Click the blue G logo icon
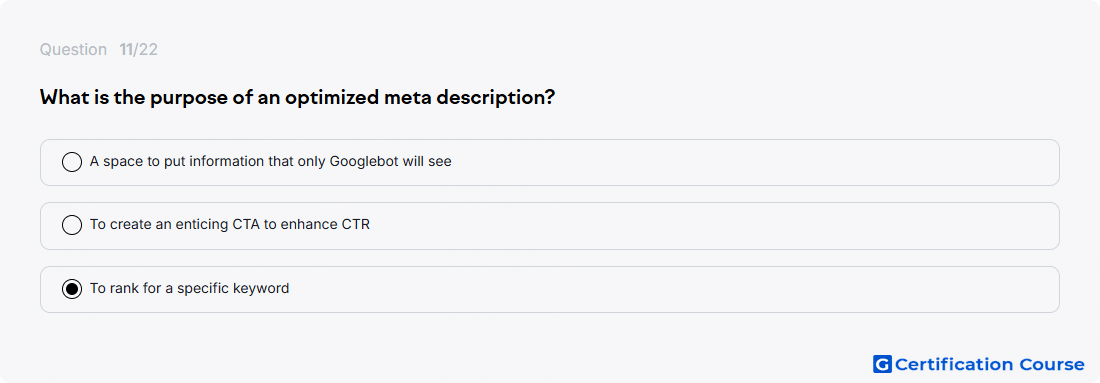The width and height of the screenshot is (1100, 383). [x=882, y=364]
